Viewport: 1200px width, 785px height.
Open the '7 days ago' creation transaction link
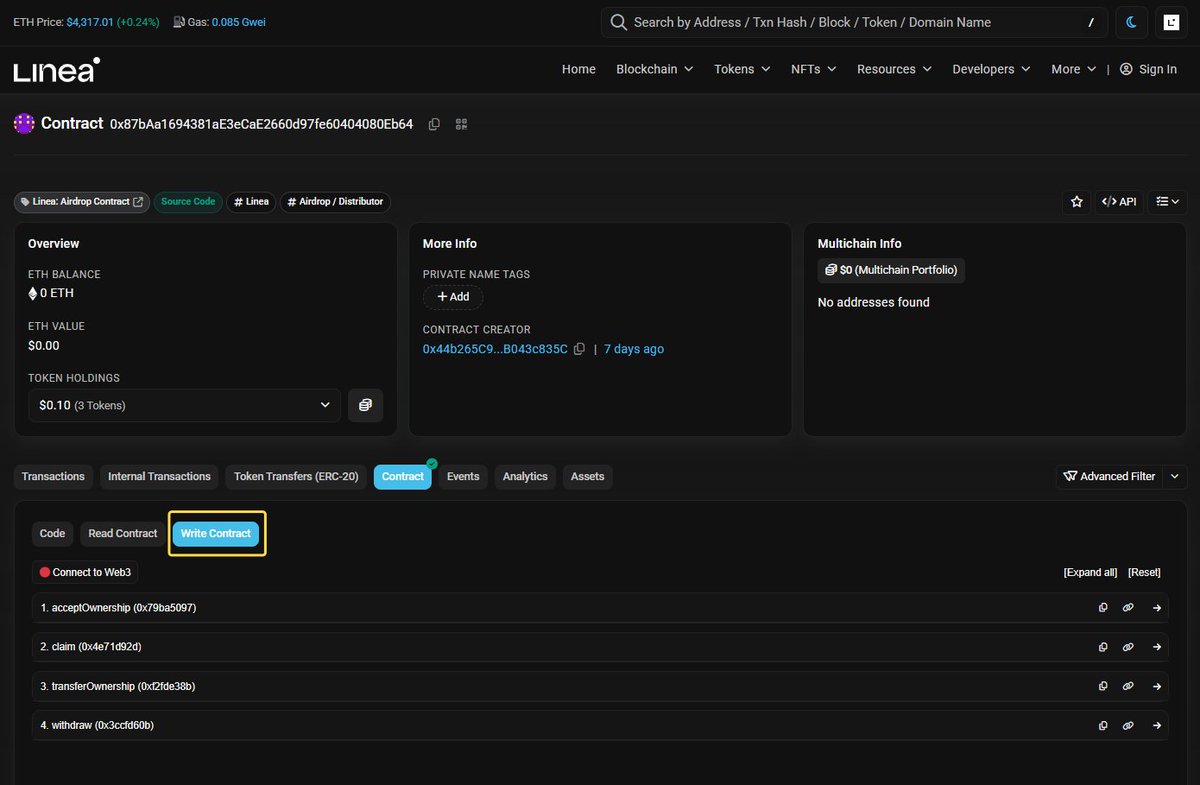(x=634, y=349)
